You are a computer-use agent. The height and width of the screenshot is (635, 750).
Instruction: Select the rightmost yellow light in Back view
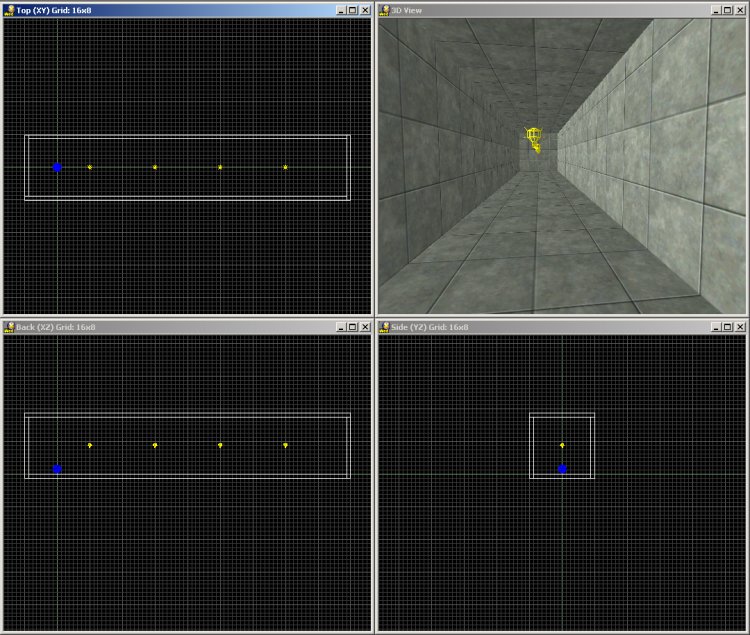(285, 444)
